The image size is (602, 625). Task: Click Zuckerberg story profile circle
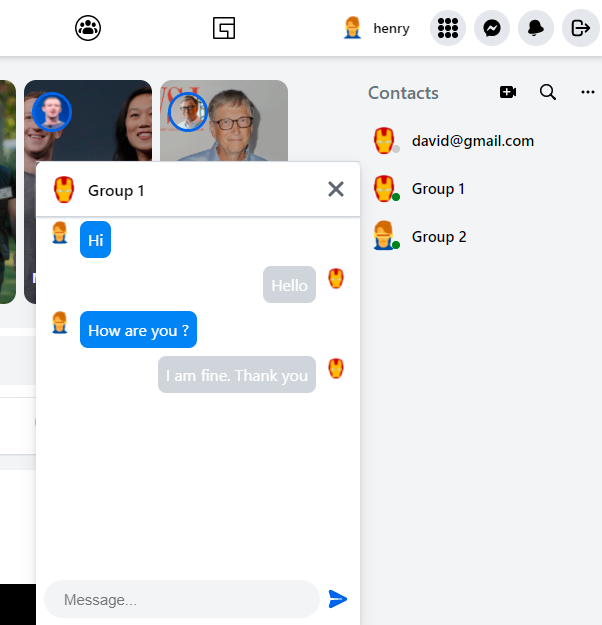52,112
